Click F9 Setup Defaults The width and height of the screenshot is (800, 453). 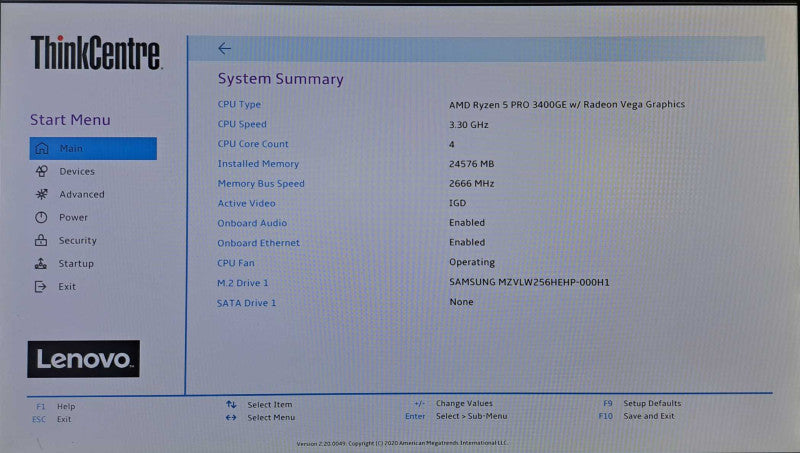(x=642, y=403)
